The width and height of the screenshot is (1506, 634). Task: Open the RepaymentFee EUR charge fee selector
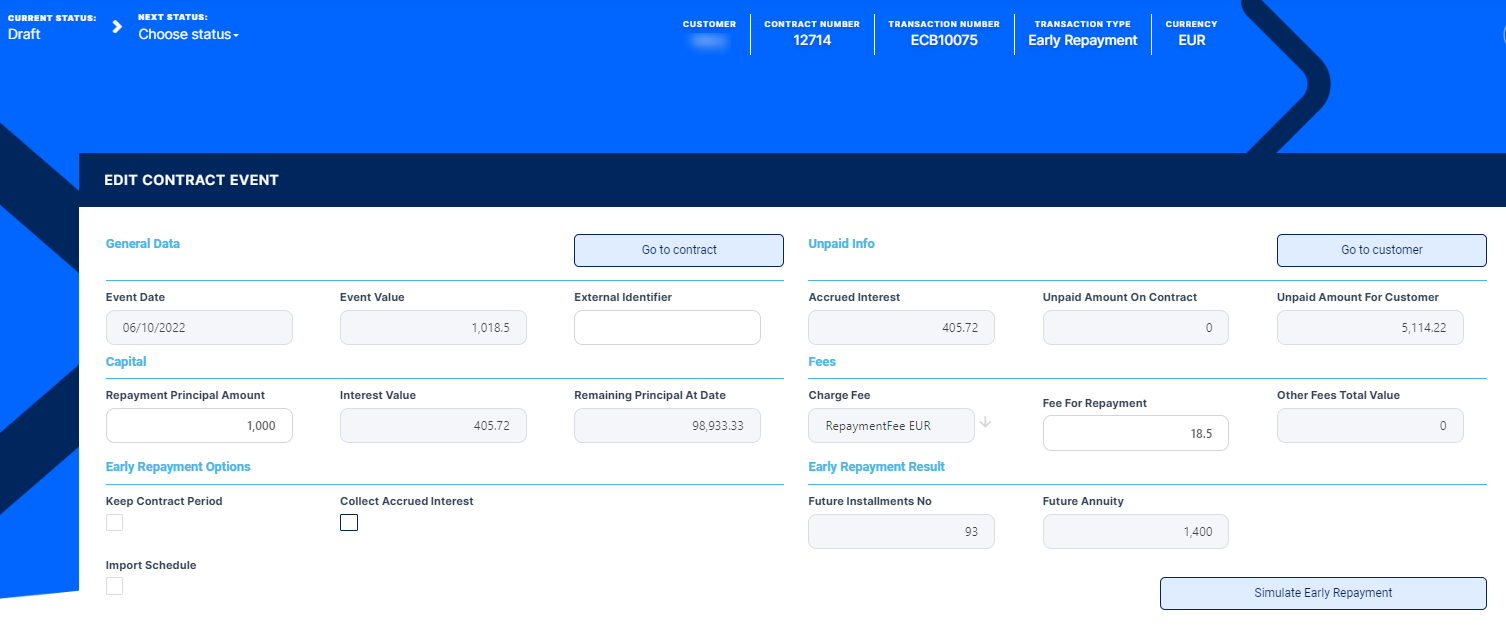coord(891,425)
